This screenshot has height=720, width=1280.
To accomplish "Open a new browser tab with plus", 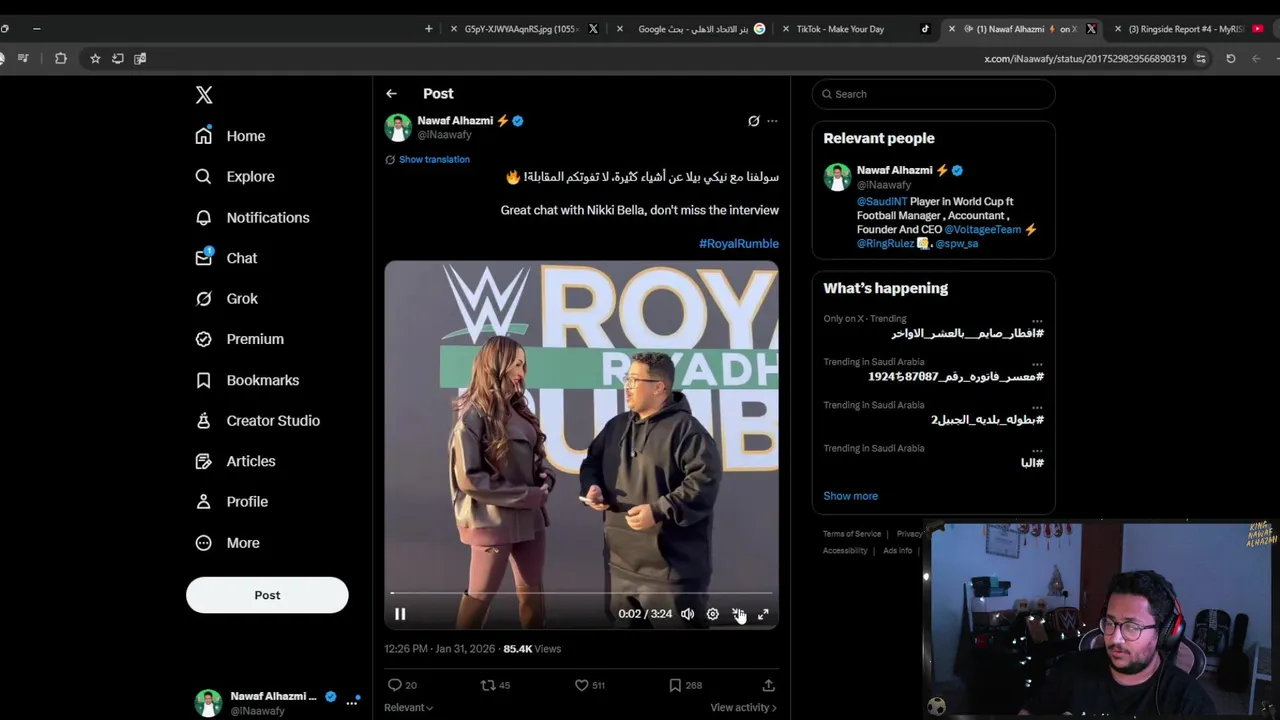I will point(429,29).
